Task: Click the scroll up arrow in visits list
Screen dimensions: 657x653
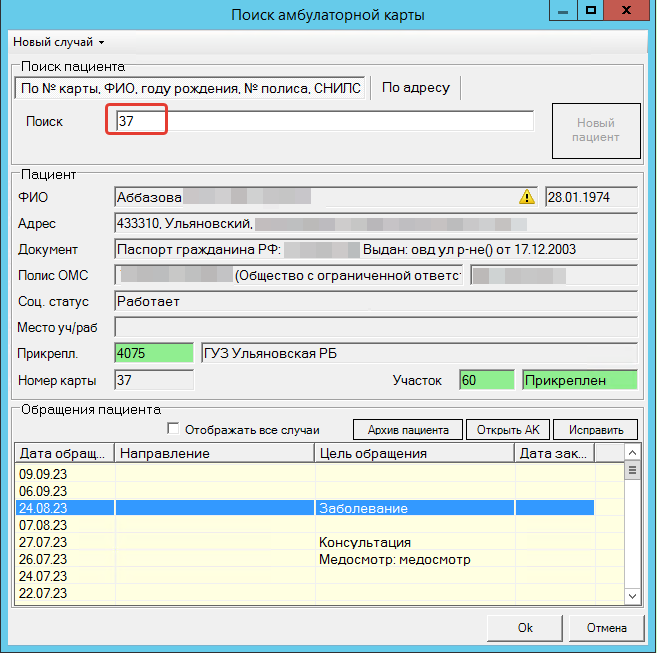Action: point(631,453)
